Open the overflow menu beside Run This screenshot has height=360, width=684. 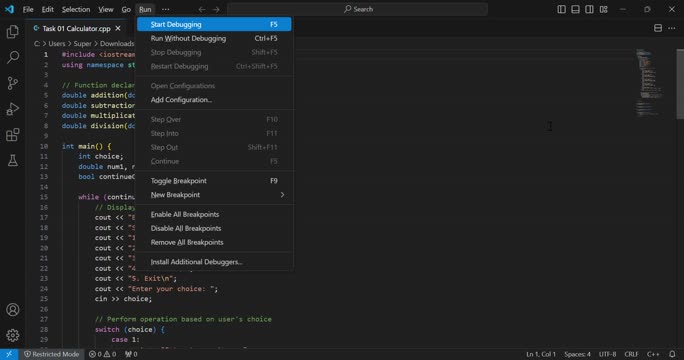[x=165, y=9]
